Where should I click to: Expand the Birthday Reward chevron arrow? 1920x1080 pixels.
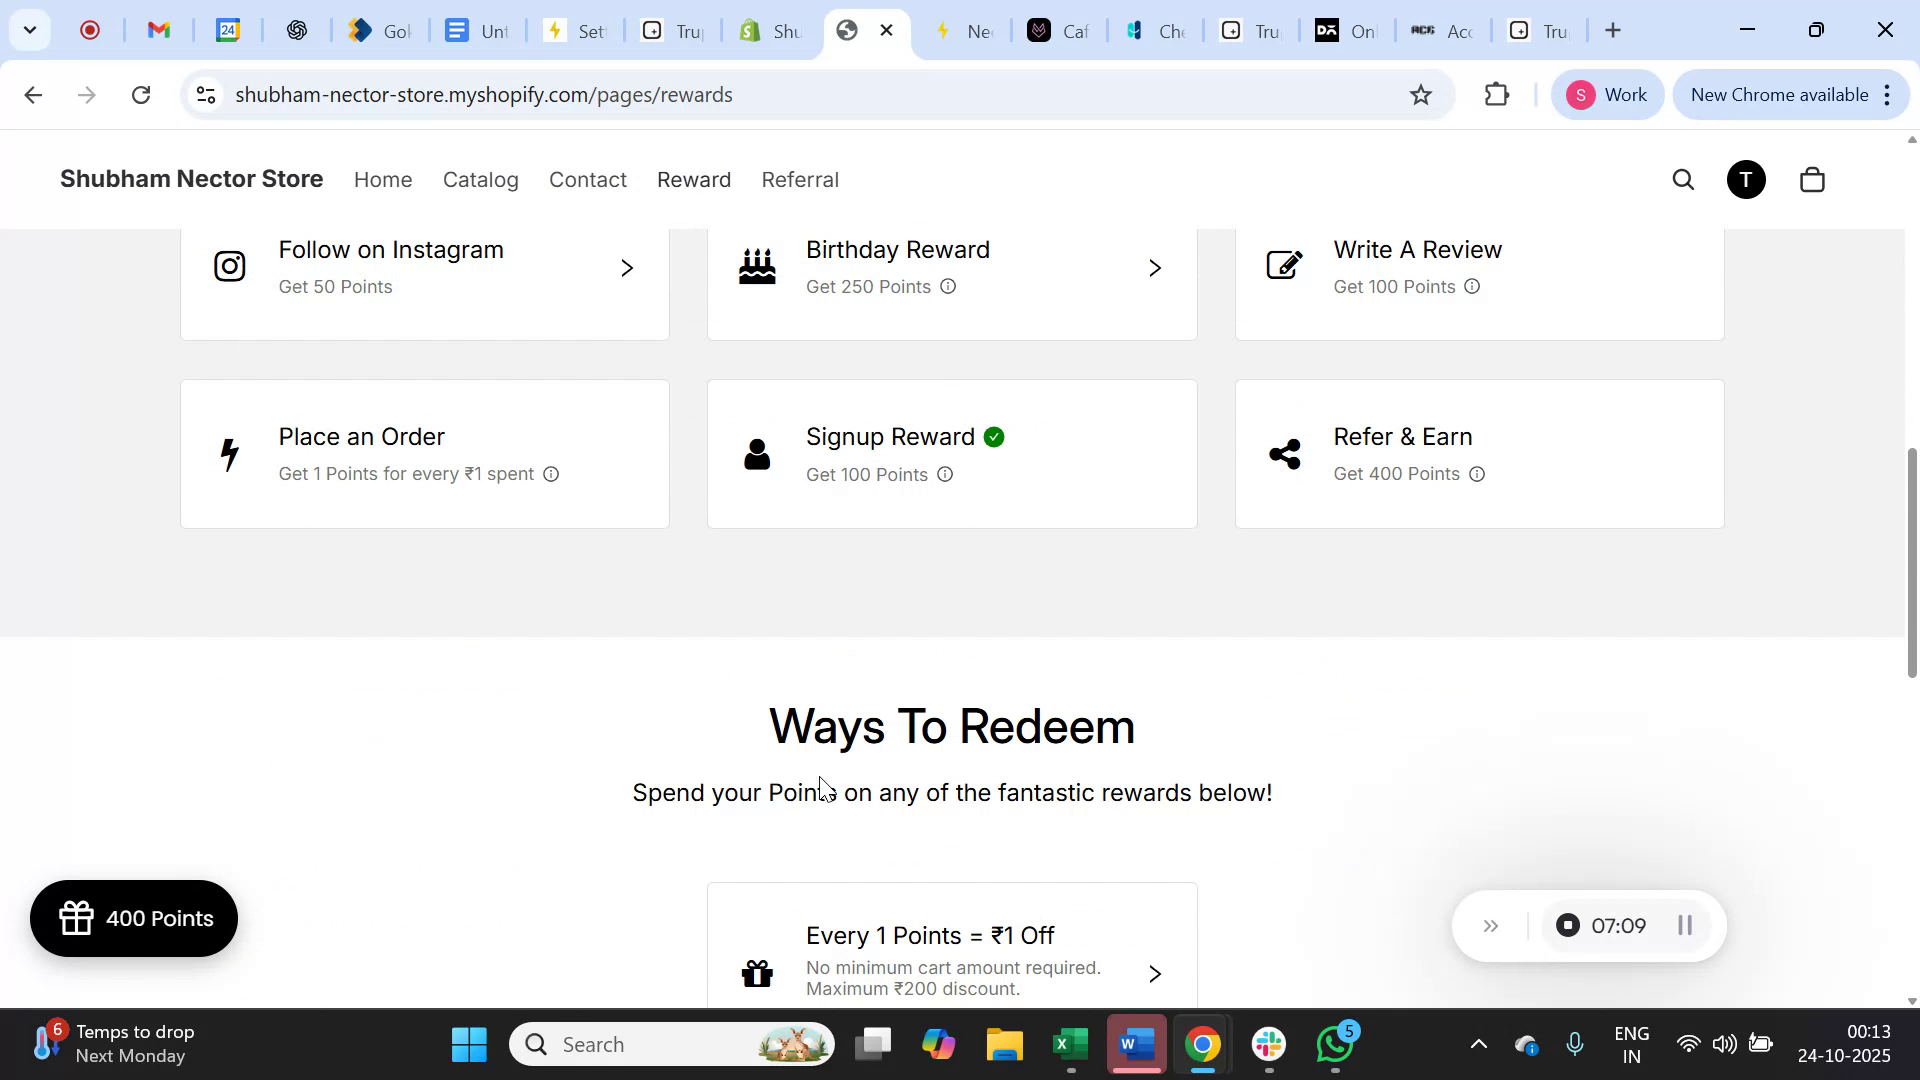(x=1154, y=268)
